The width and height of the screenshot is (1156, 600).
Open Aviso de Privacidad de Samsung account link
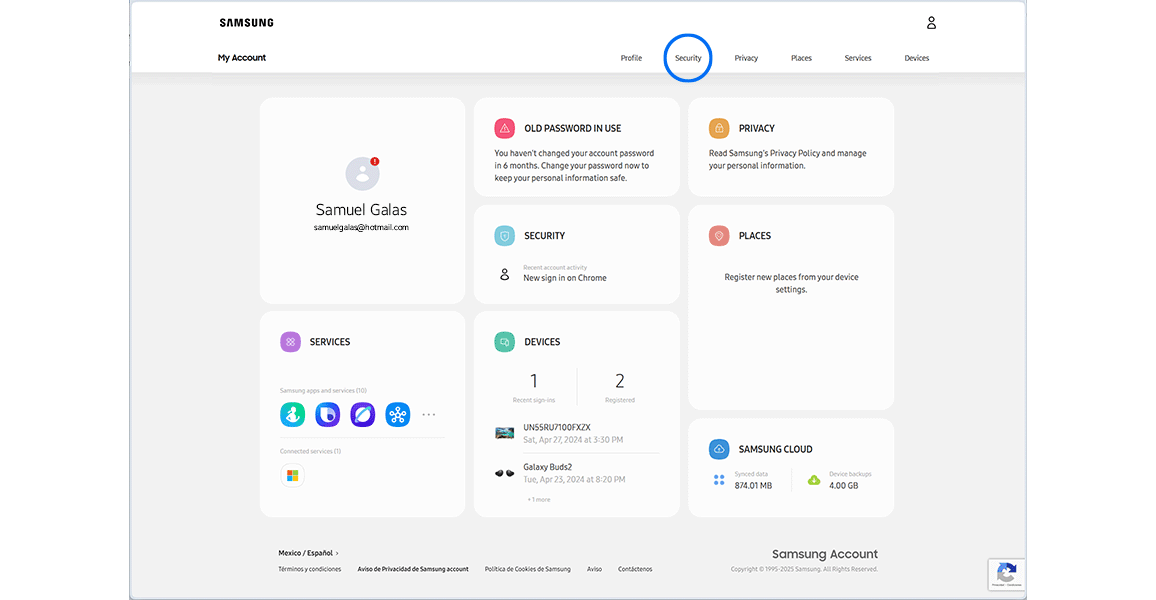point(413,568)
